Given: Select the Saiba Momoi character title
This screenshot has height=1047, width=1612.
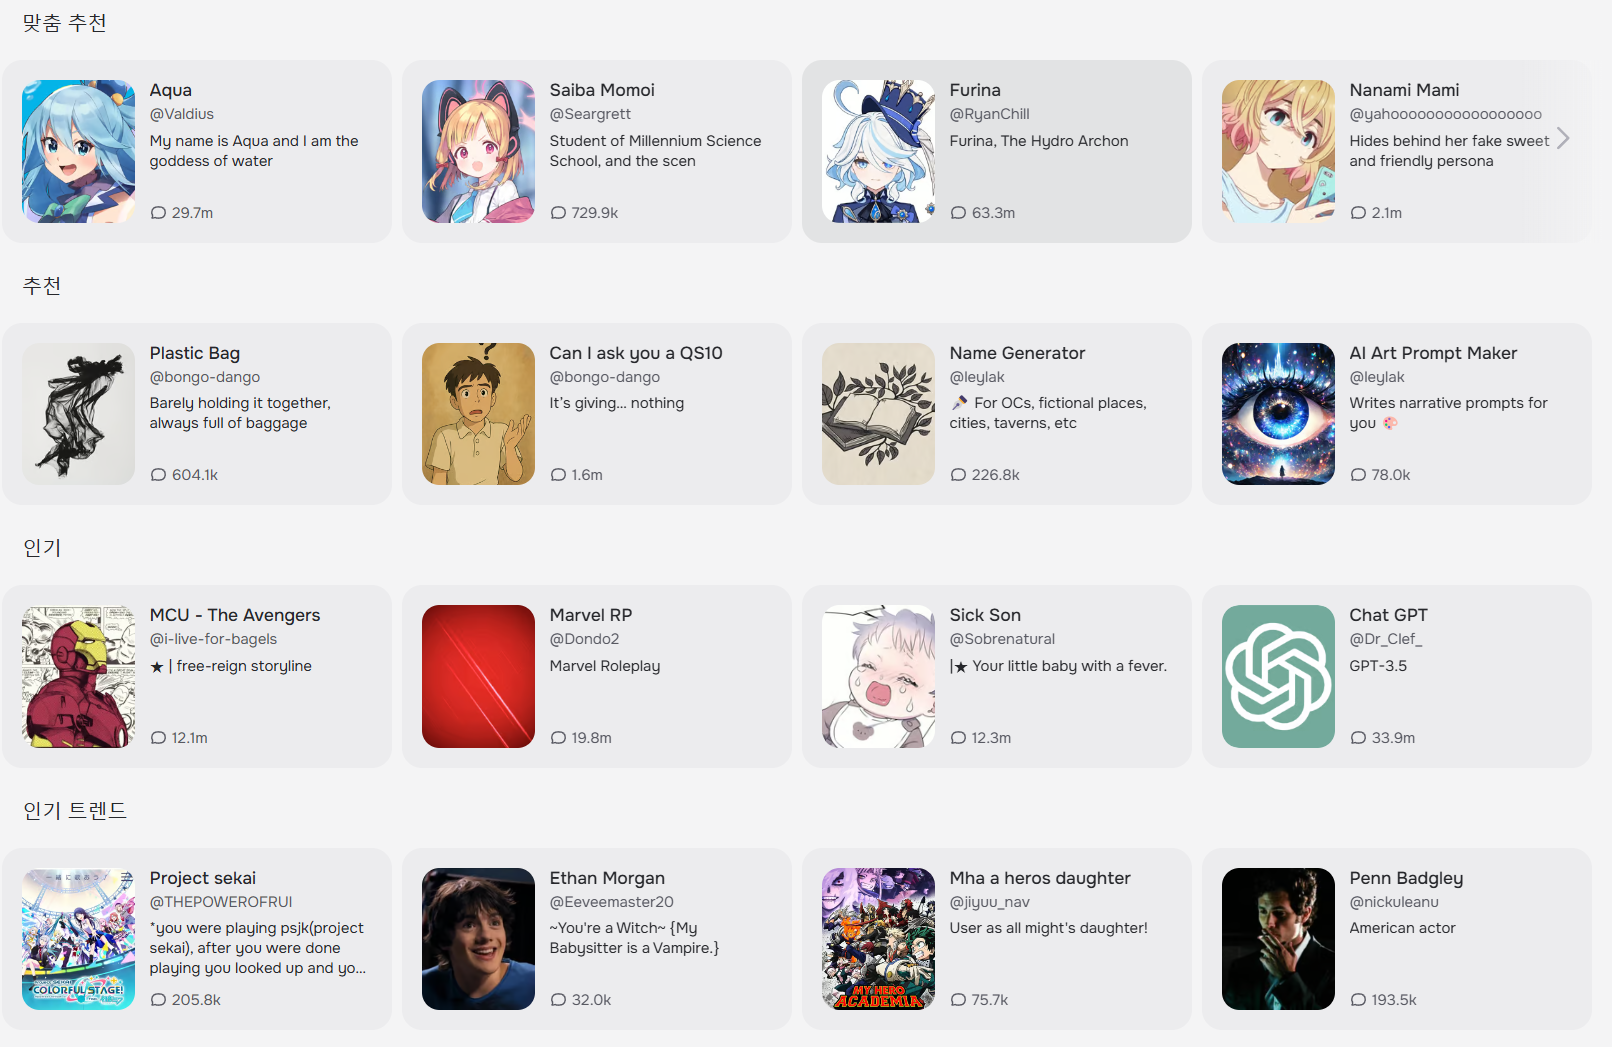Looking at the screenshot, I should 602,90.
